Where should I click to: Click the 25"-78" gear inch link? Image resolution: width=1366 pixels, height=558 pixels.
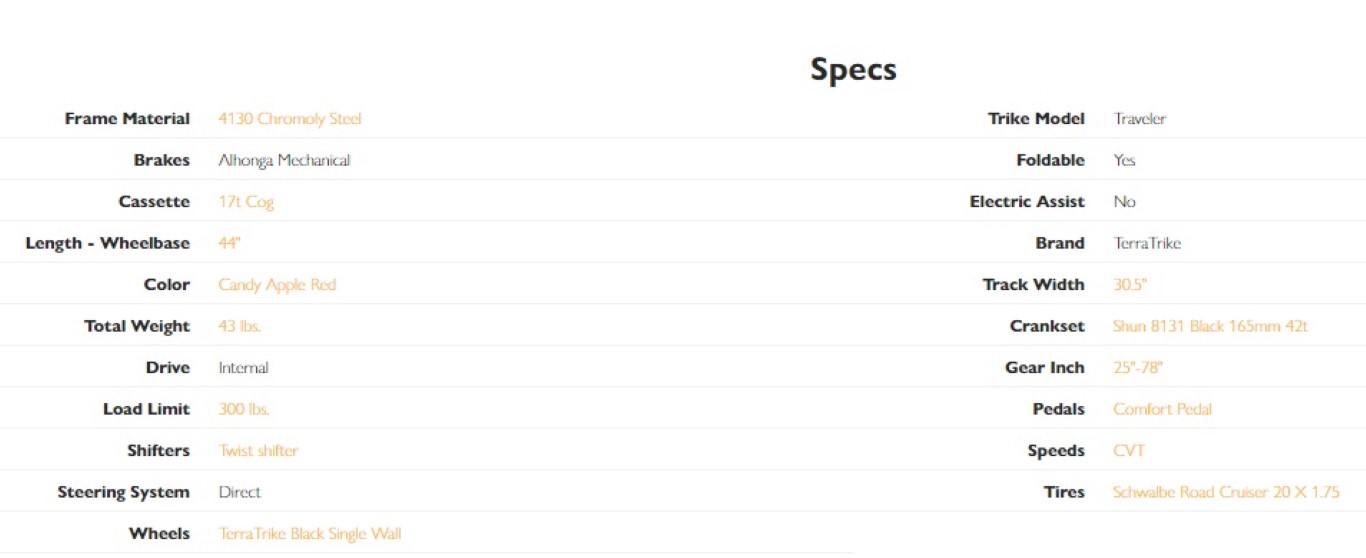pos(1138,368)
